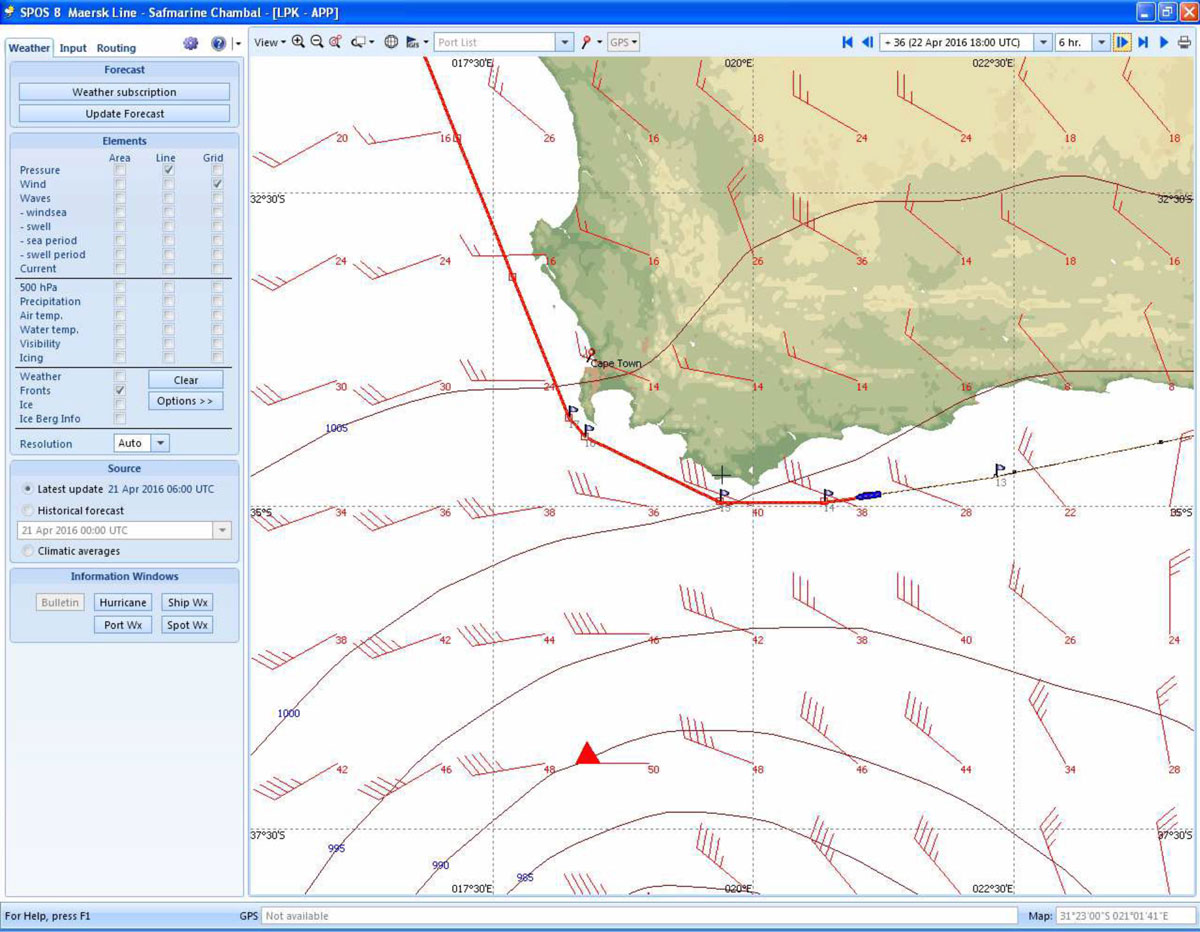Select waypoint flag 16 on the route
This screenshot has height=932, width=1200.
click(588, 431)
